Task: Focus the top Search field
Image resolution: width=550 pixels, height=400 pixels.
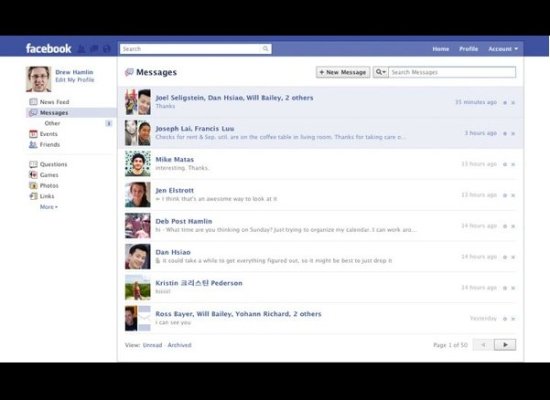Action: pyautogui.click(x=195, y=49)
